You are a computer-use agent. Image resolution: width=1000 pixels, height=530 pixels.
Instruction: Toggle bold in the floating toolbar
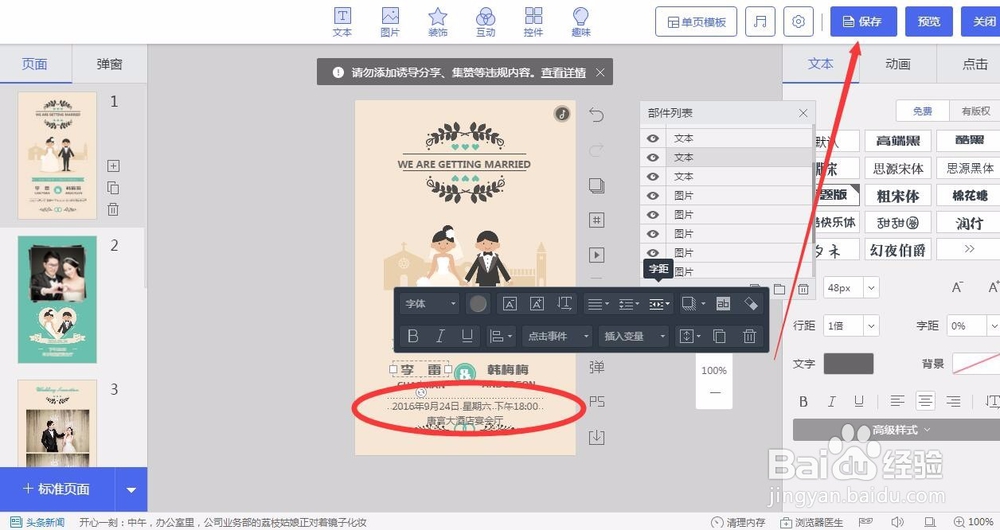point(413,336)
